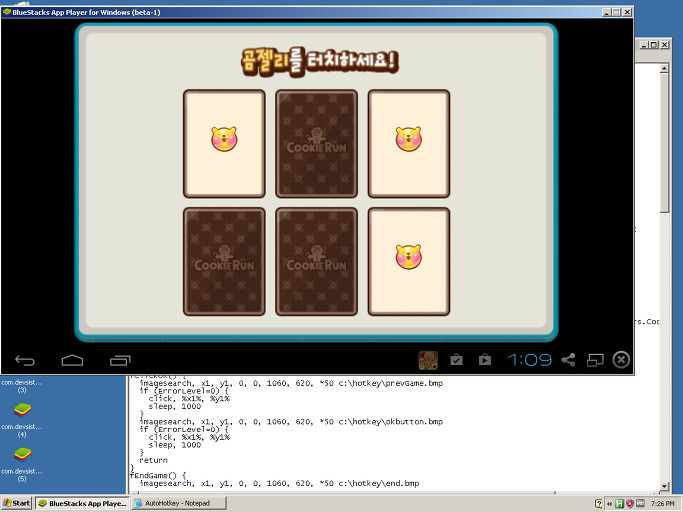Click the BlueStacks title bar app icon
Viewport: 683px width, 512px height.
[7, 12]
